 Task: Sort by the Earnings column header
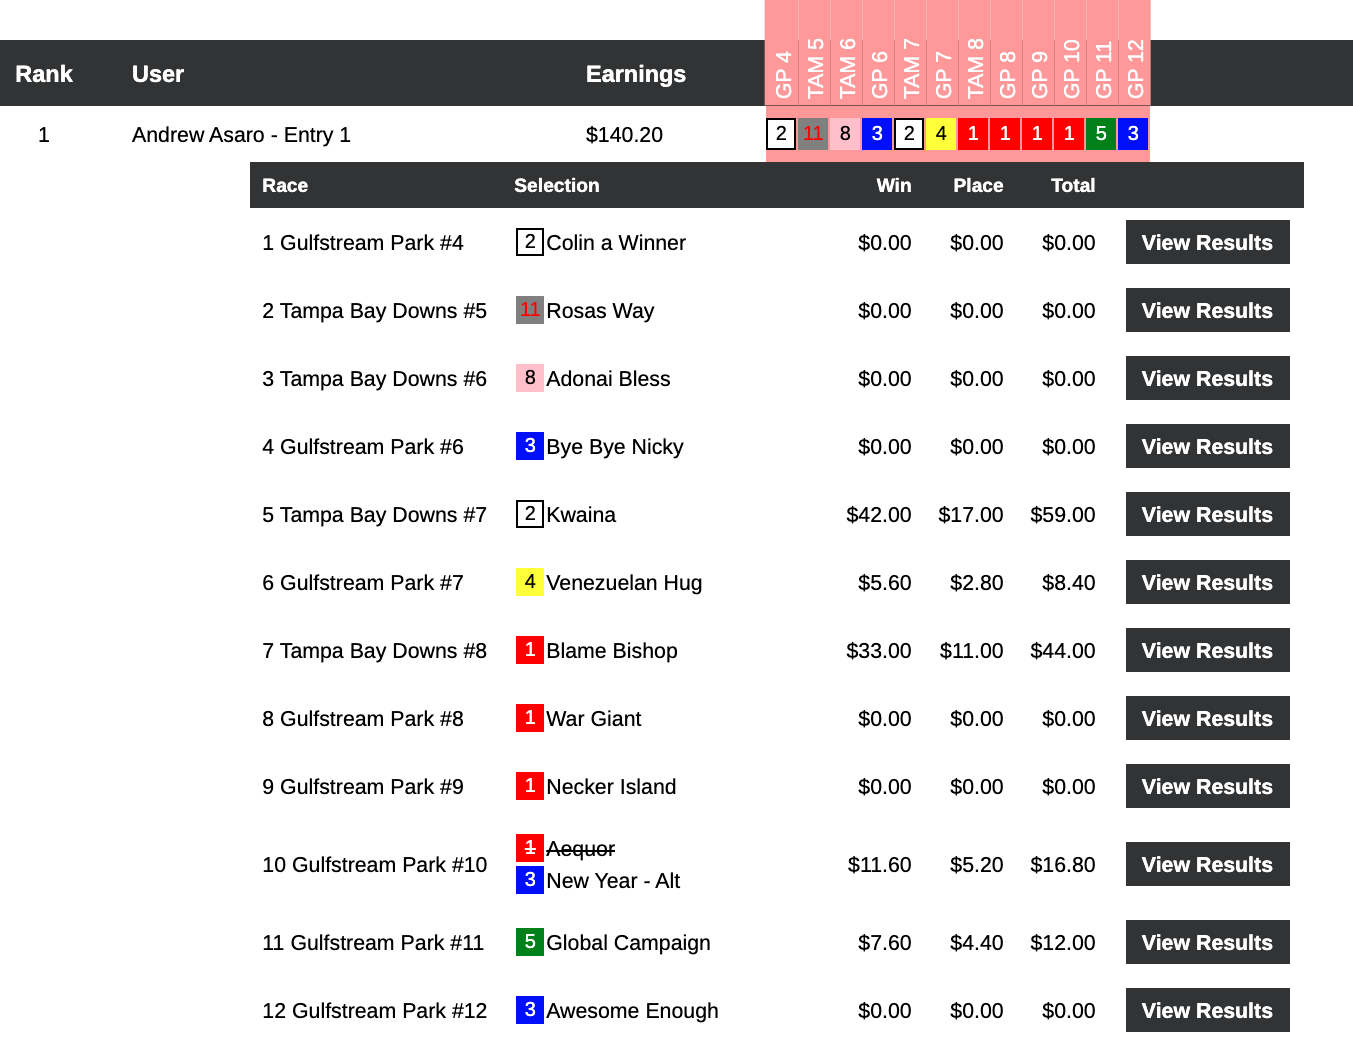(635, 74)
